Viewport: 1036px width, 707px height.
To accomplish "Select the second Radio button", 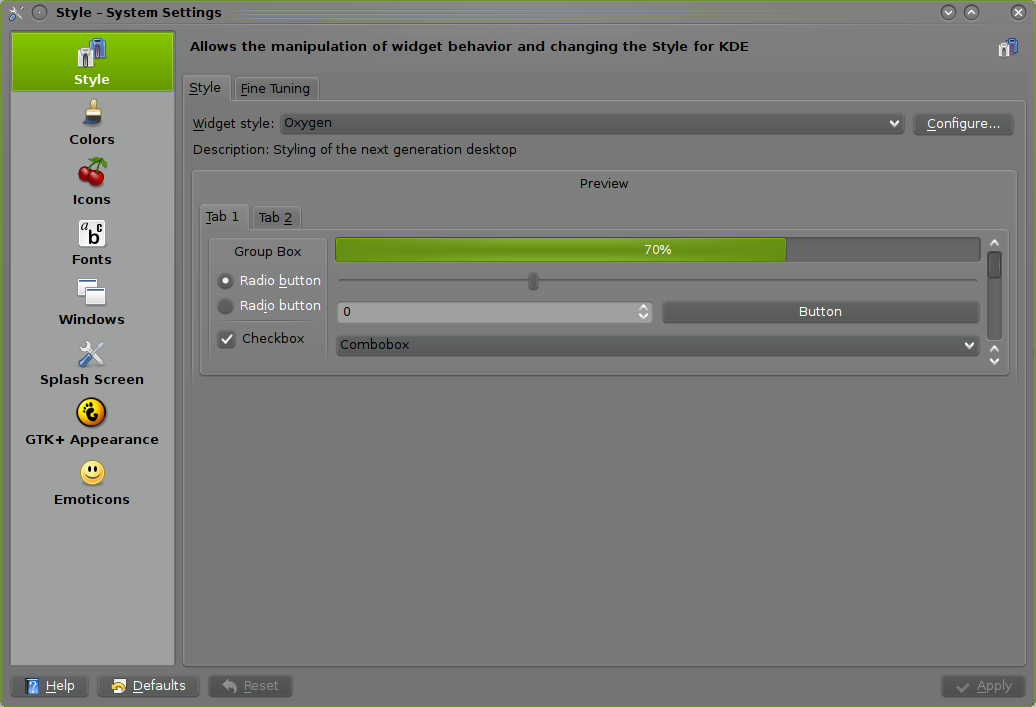I will 226,306.
